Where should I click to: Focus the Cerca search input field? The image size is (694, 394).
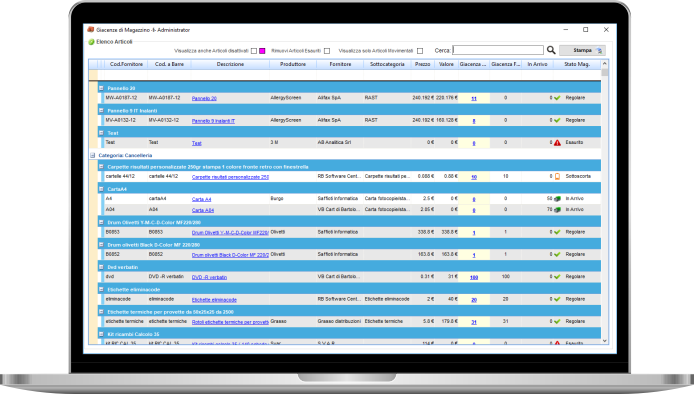[498, 50]
